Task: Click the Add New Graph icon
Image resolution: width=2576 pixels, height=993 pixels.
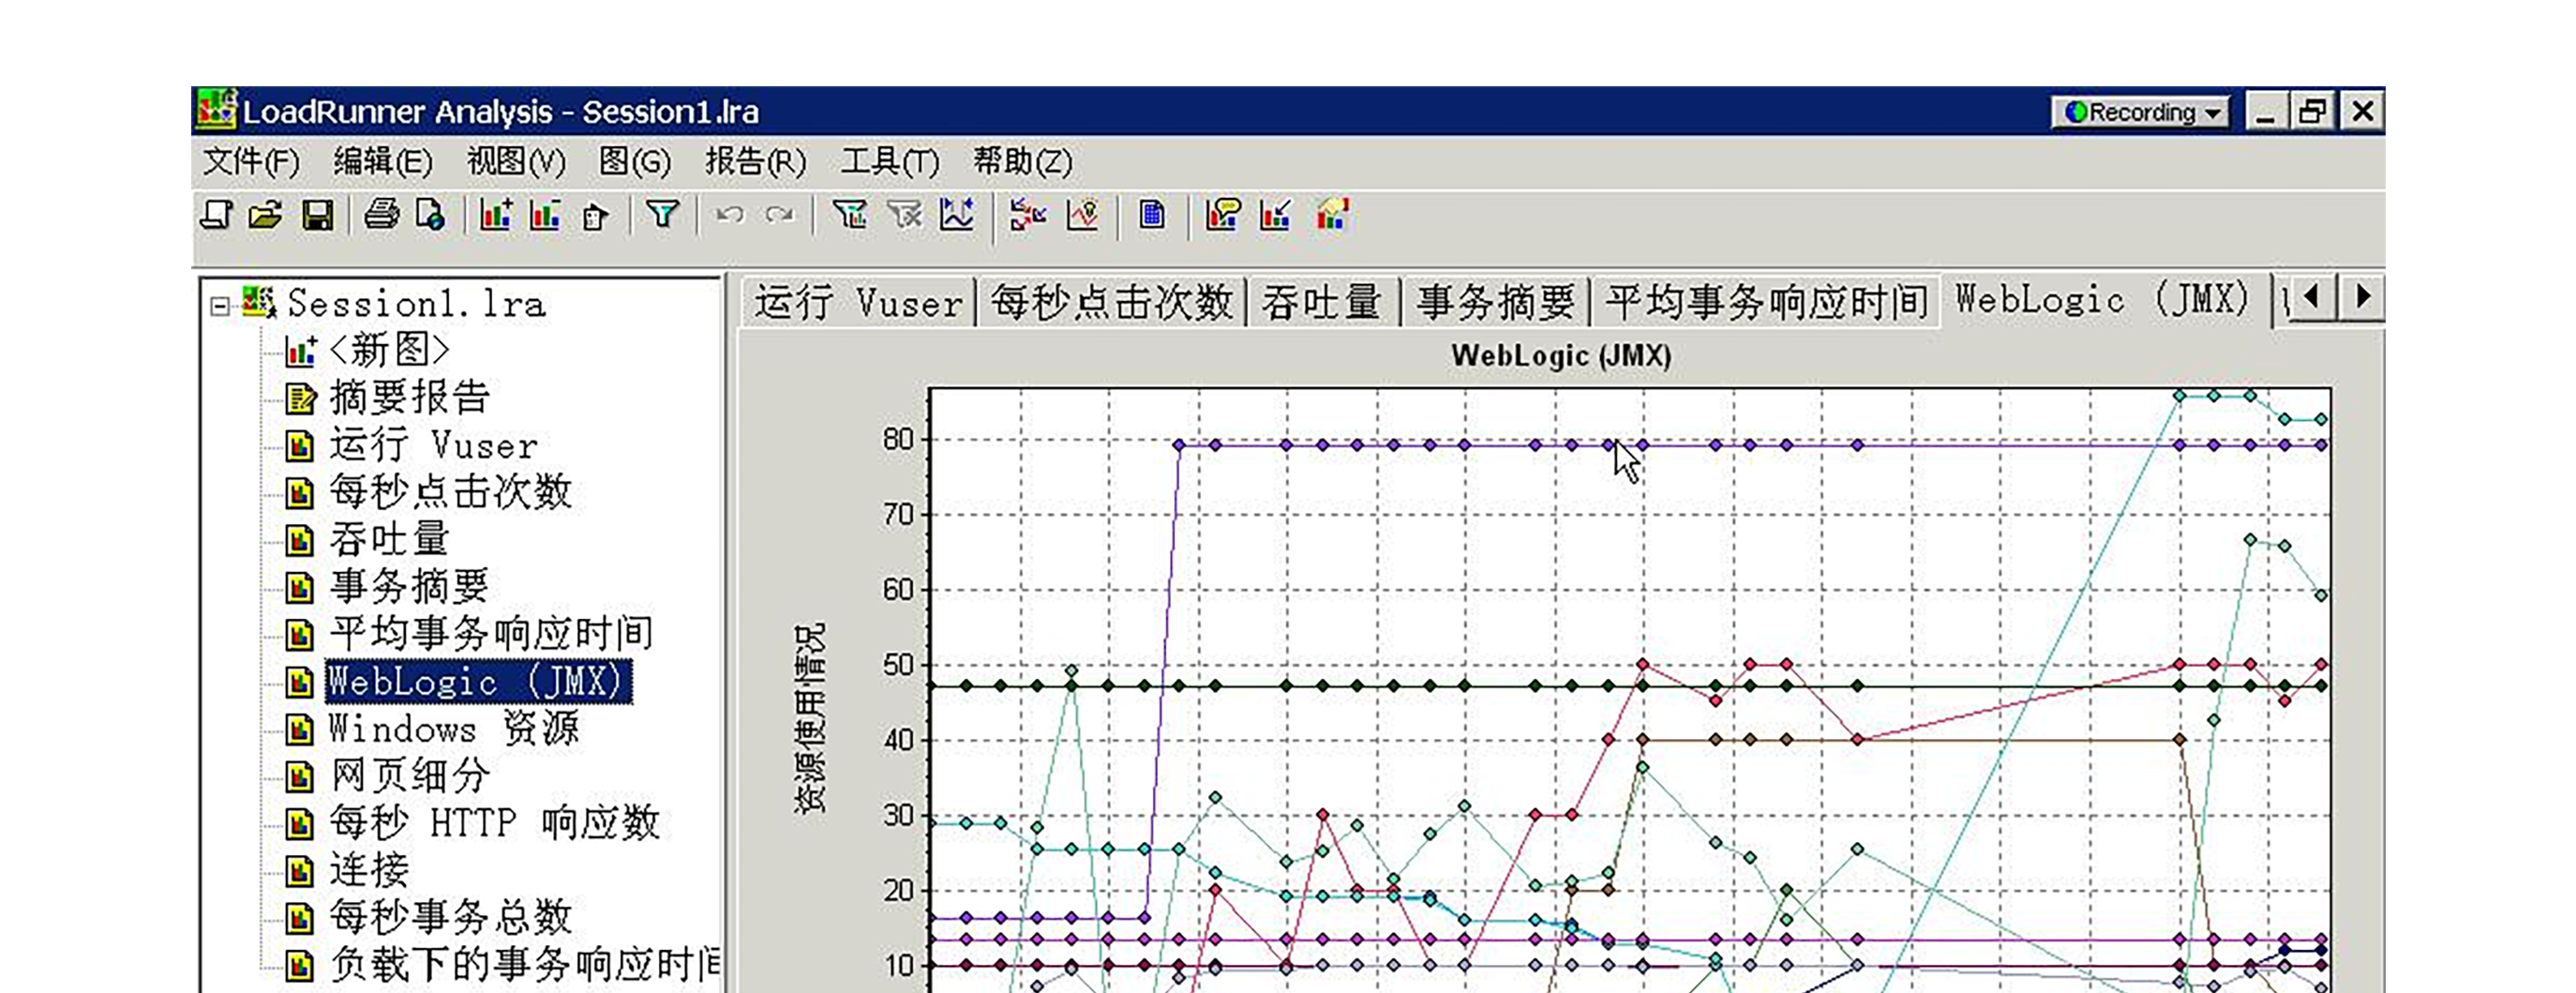Action: pyautogui.click(x=496, y=215)
